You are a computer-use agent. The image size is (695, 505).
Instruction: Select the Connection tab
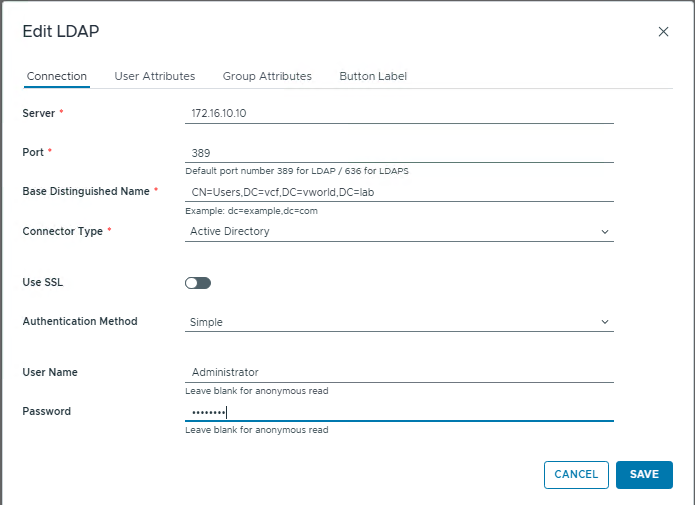pyautogui.click(x=56, y=76)
